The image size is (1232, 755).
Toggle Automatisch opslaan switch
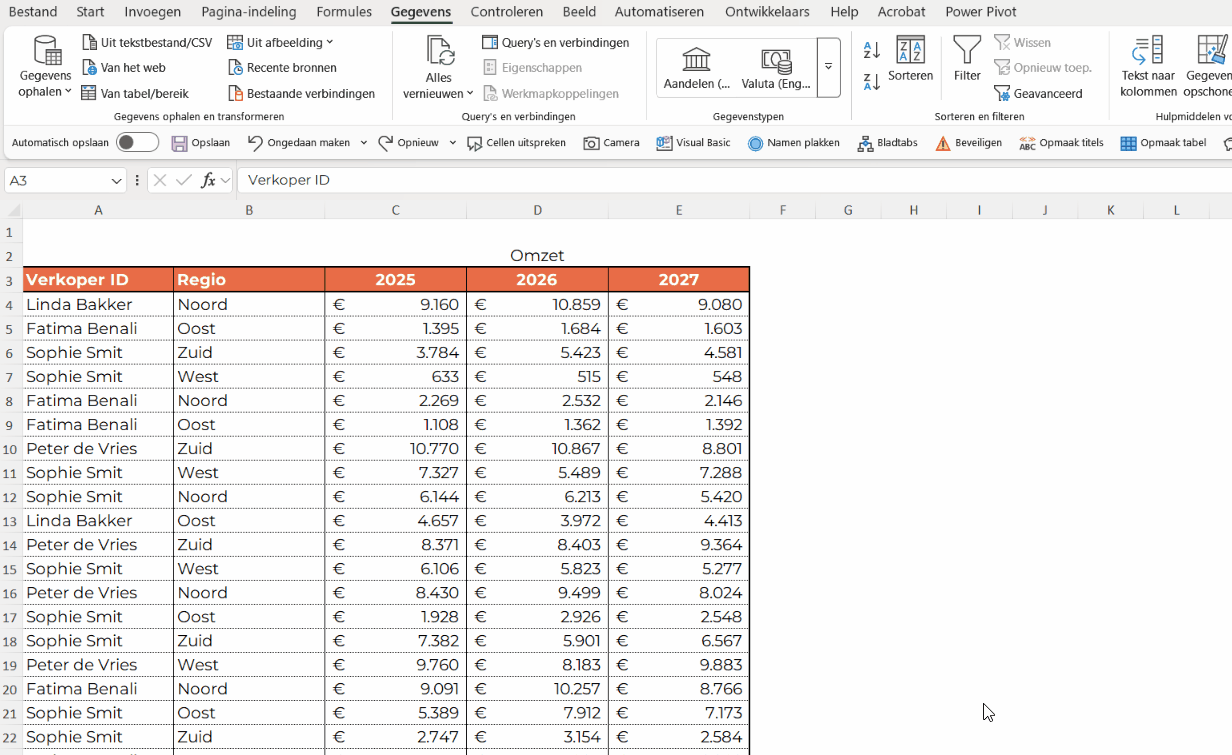(138, 143)
